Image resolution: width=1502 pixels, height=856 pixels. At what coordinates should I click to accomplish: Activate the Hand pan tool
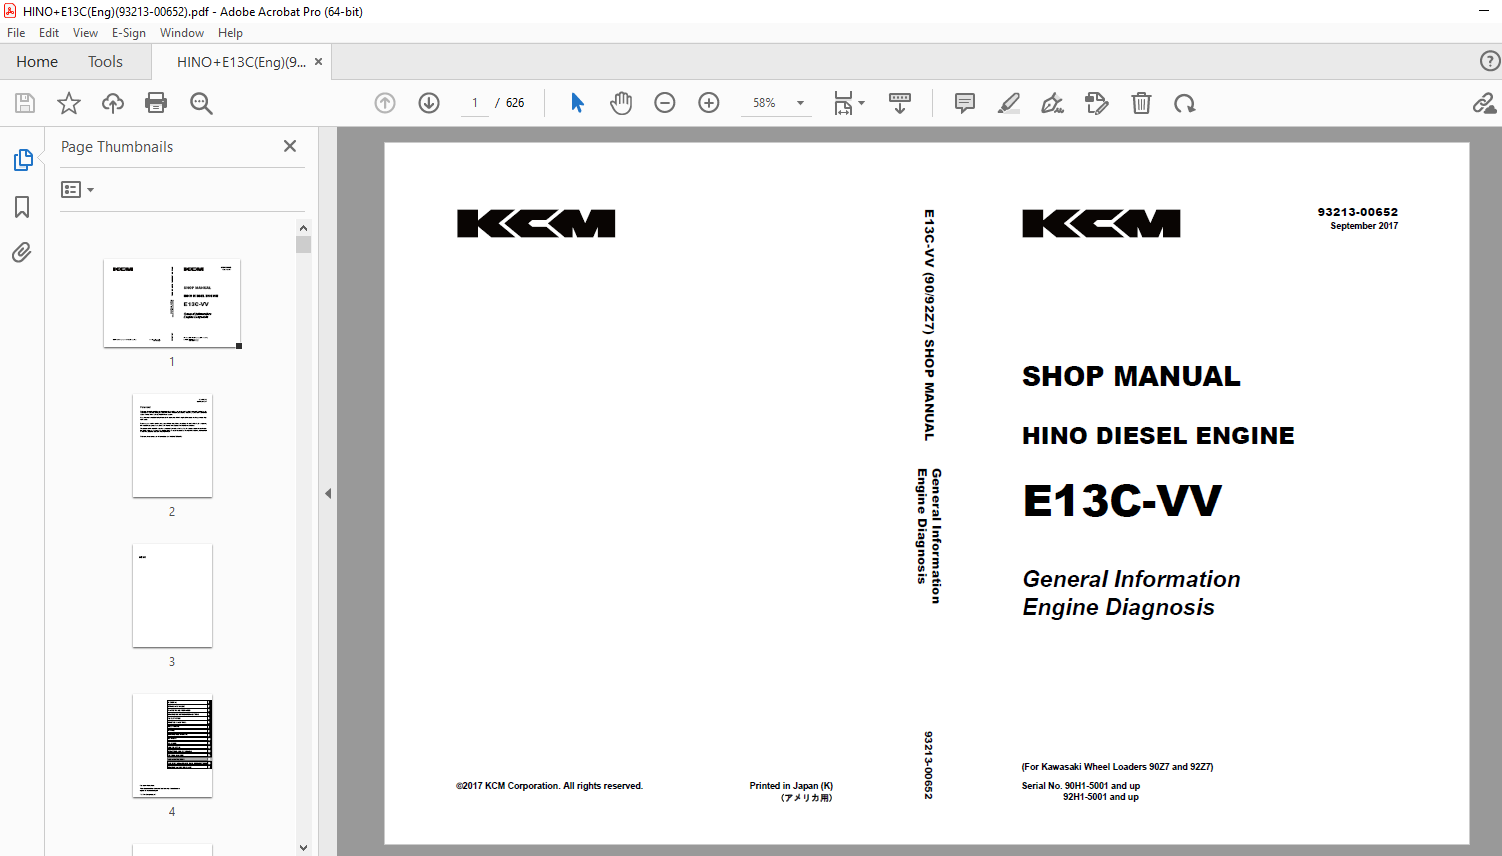tap(621, 103)
